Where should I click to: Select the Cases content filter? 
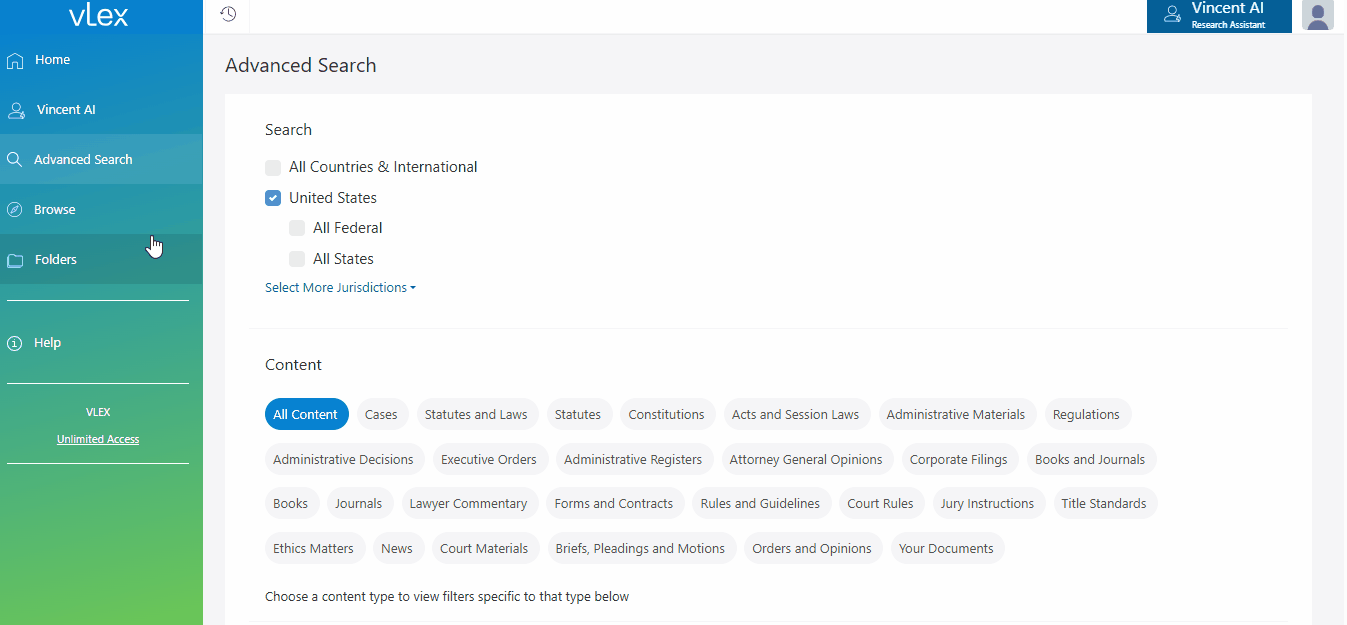tap(381, 414)
